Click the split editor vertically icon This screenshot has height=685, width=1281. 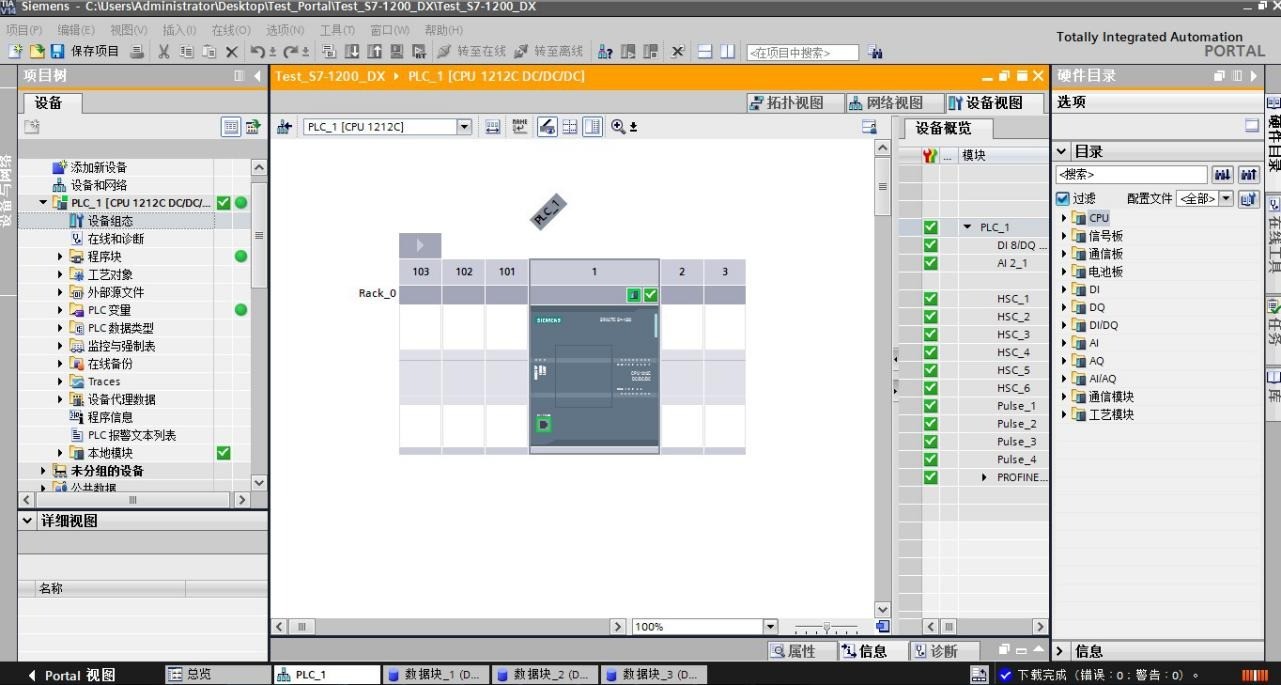[x=727, y=51]
